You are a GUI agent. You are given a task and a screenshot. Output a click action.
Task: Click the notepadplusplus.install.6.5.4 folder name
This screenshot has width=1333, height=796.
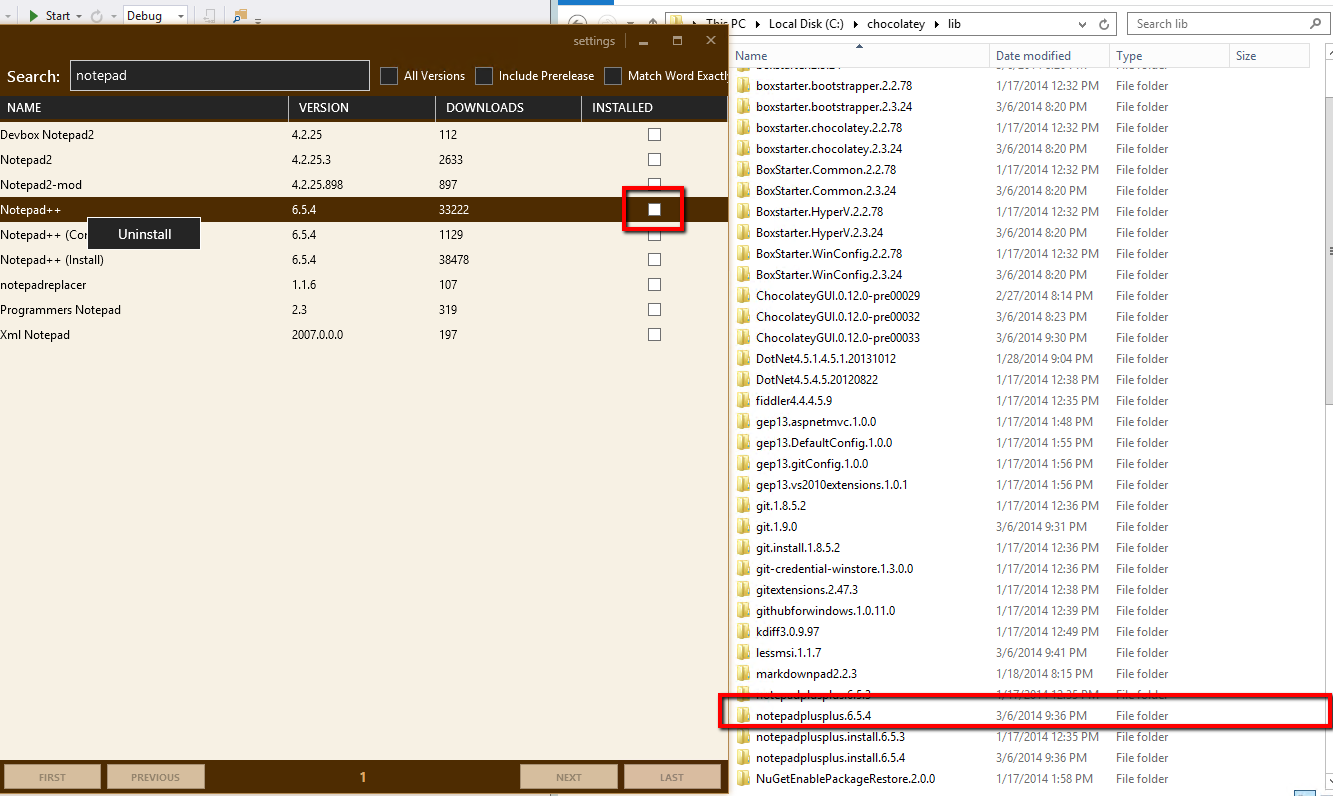(x=830, y=758)
